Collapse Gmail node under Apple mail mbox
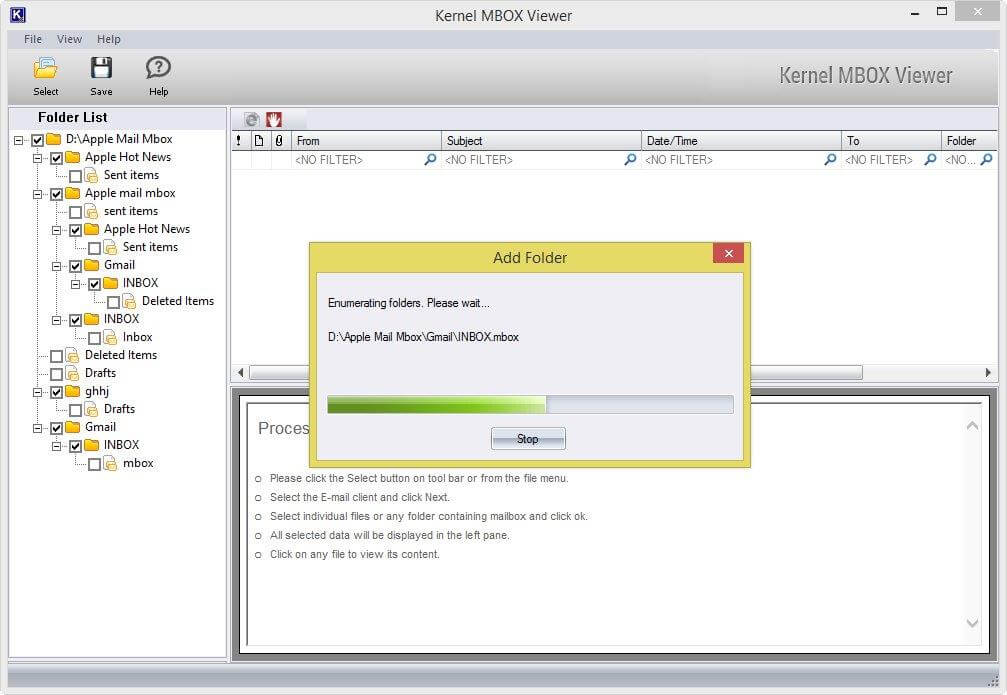 (57, 266)
